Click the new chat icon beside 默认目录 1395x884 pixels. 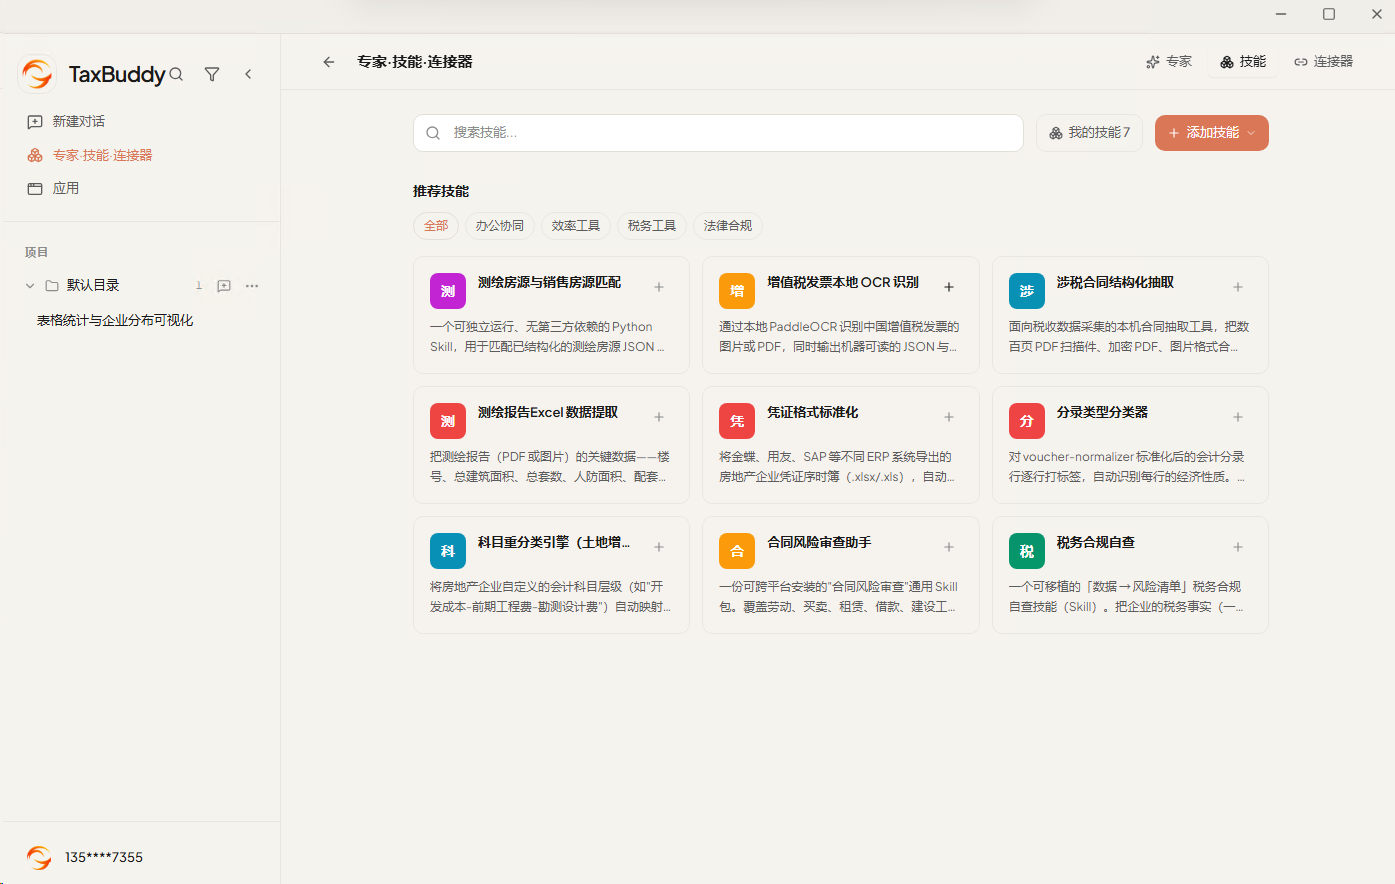point(224,286)
